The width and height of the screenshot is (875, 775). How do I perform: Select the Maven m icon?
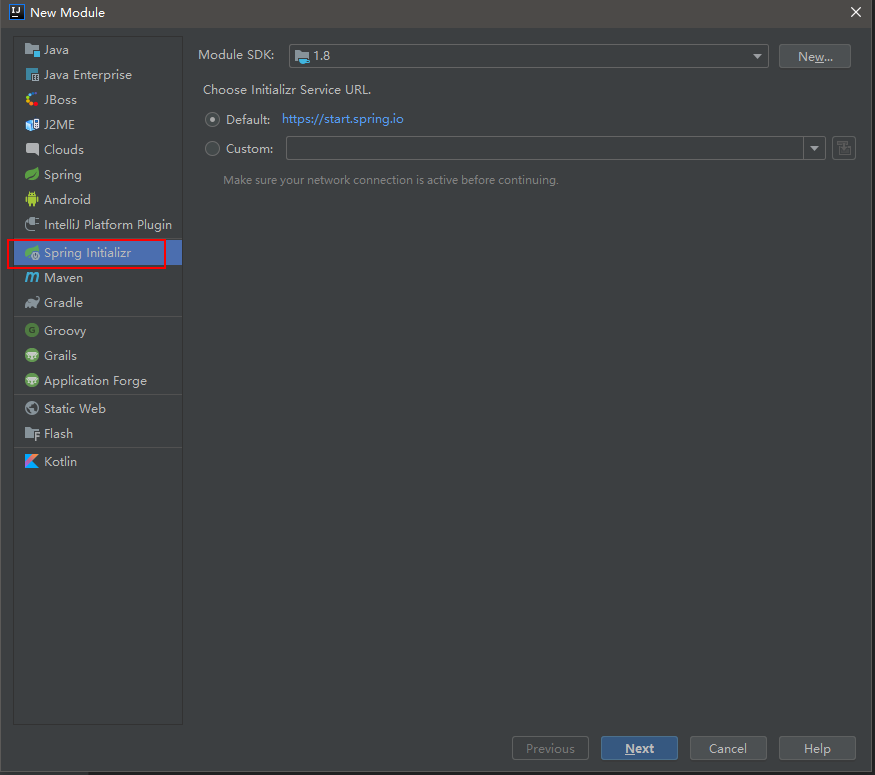pyautogui.click(x=32, y=277)
